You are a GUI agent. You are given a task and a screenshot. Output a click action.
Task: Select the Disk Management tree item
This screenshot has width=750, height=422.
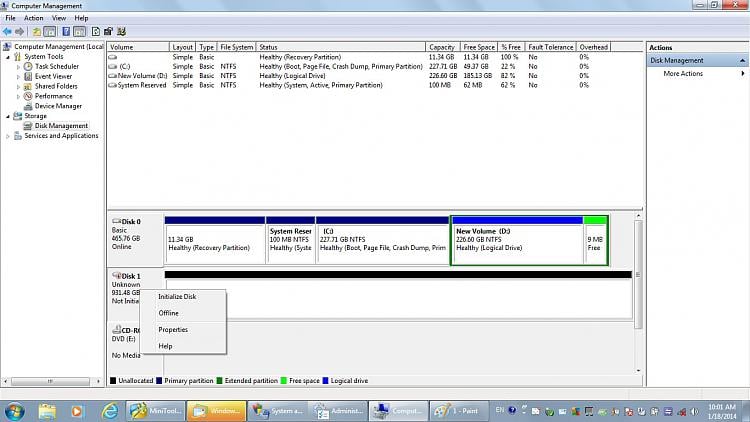[61, 126]
